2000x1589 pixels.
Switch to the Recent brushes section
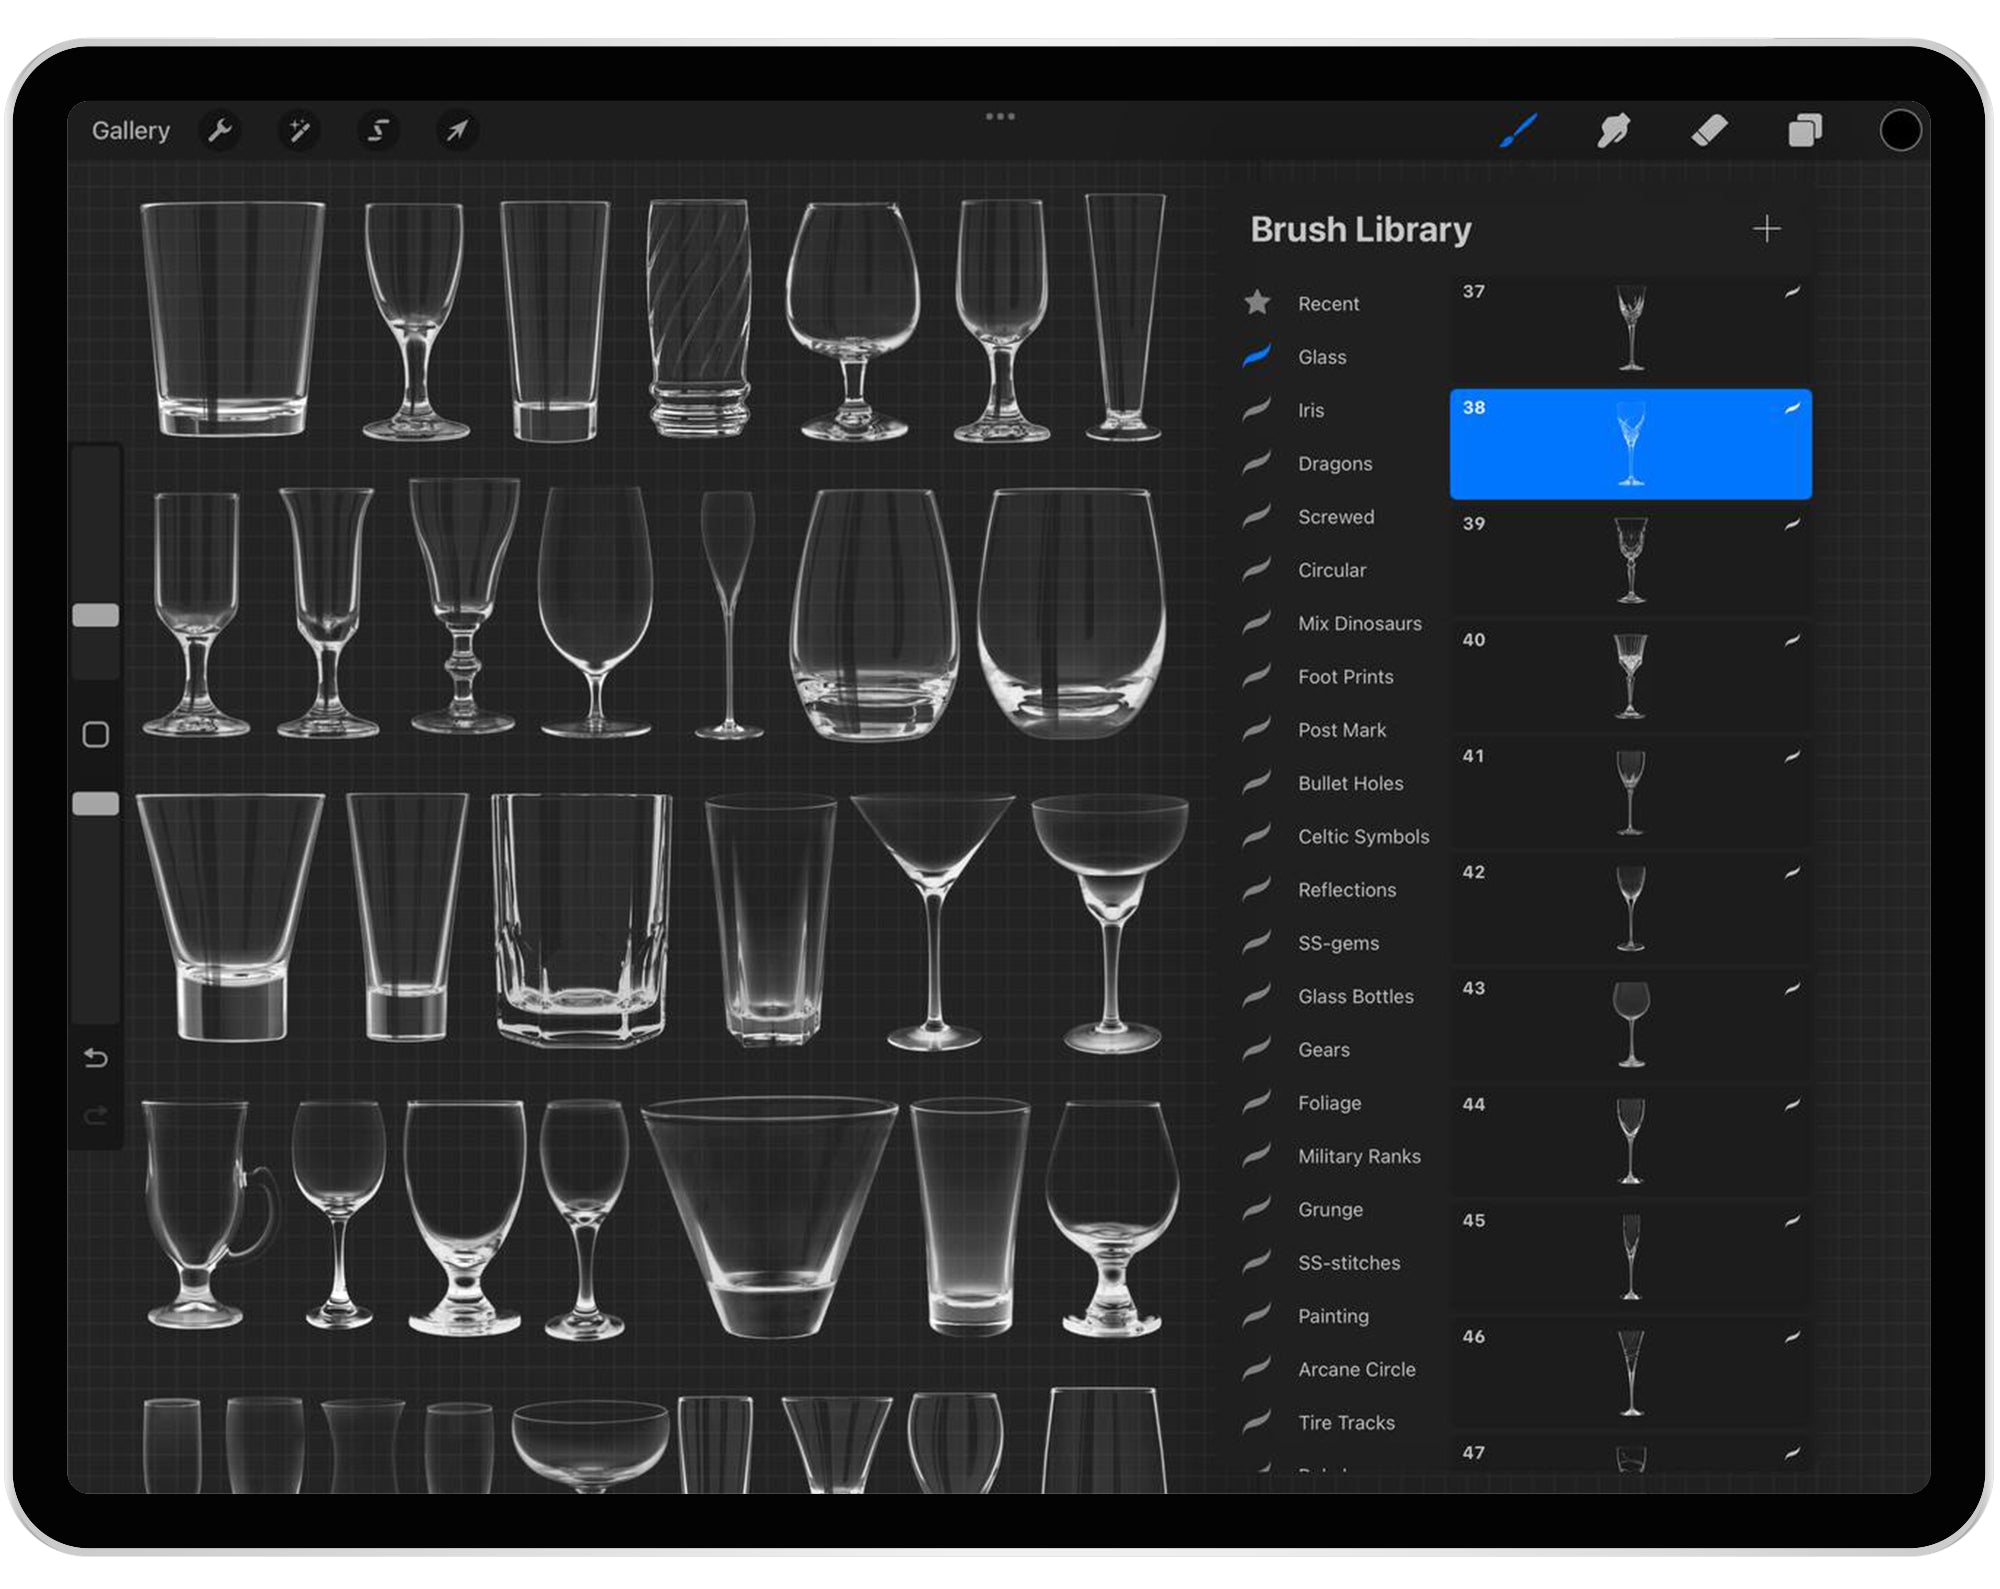pos(1328,303)
